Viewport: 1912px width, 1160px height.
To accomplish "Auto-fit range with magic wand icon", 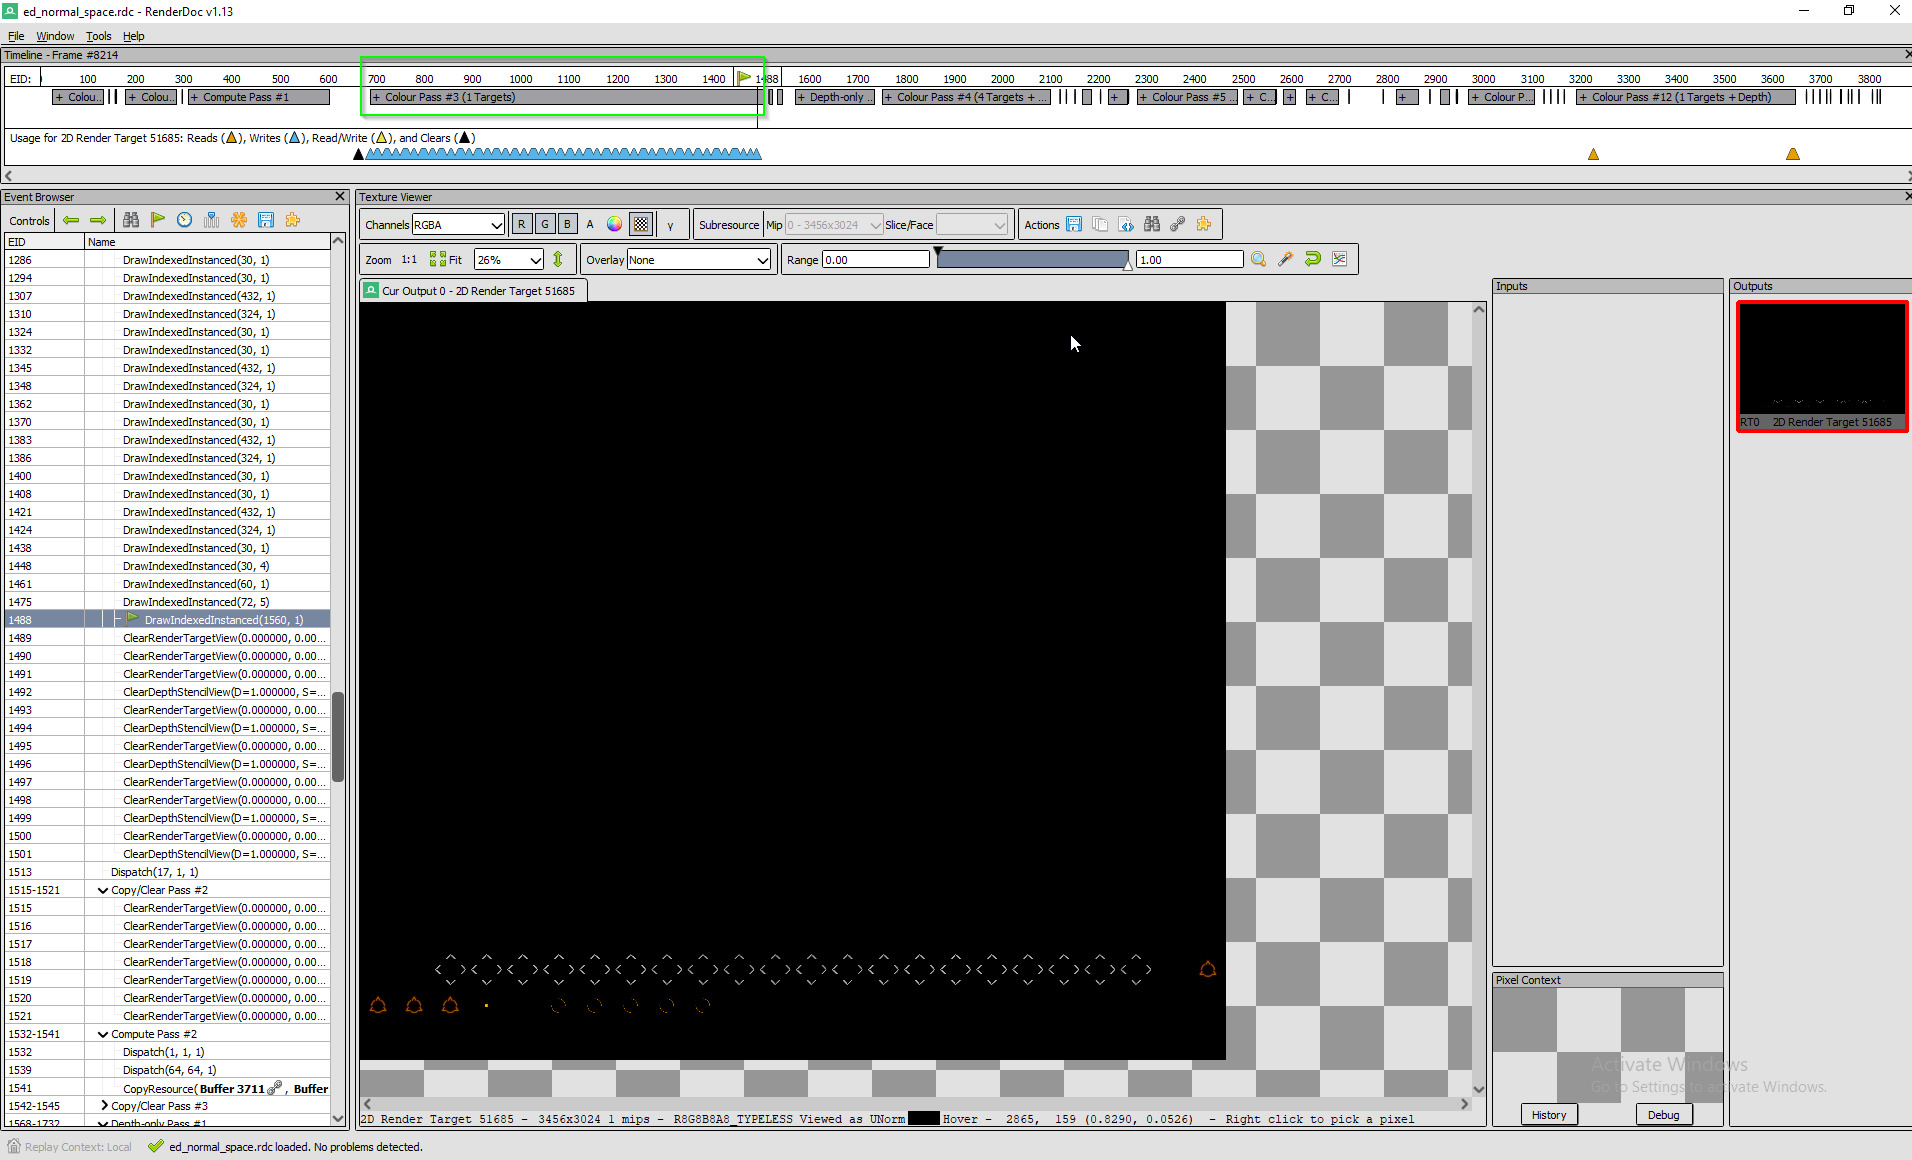I will [x=1286, y=259].
